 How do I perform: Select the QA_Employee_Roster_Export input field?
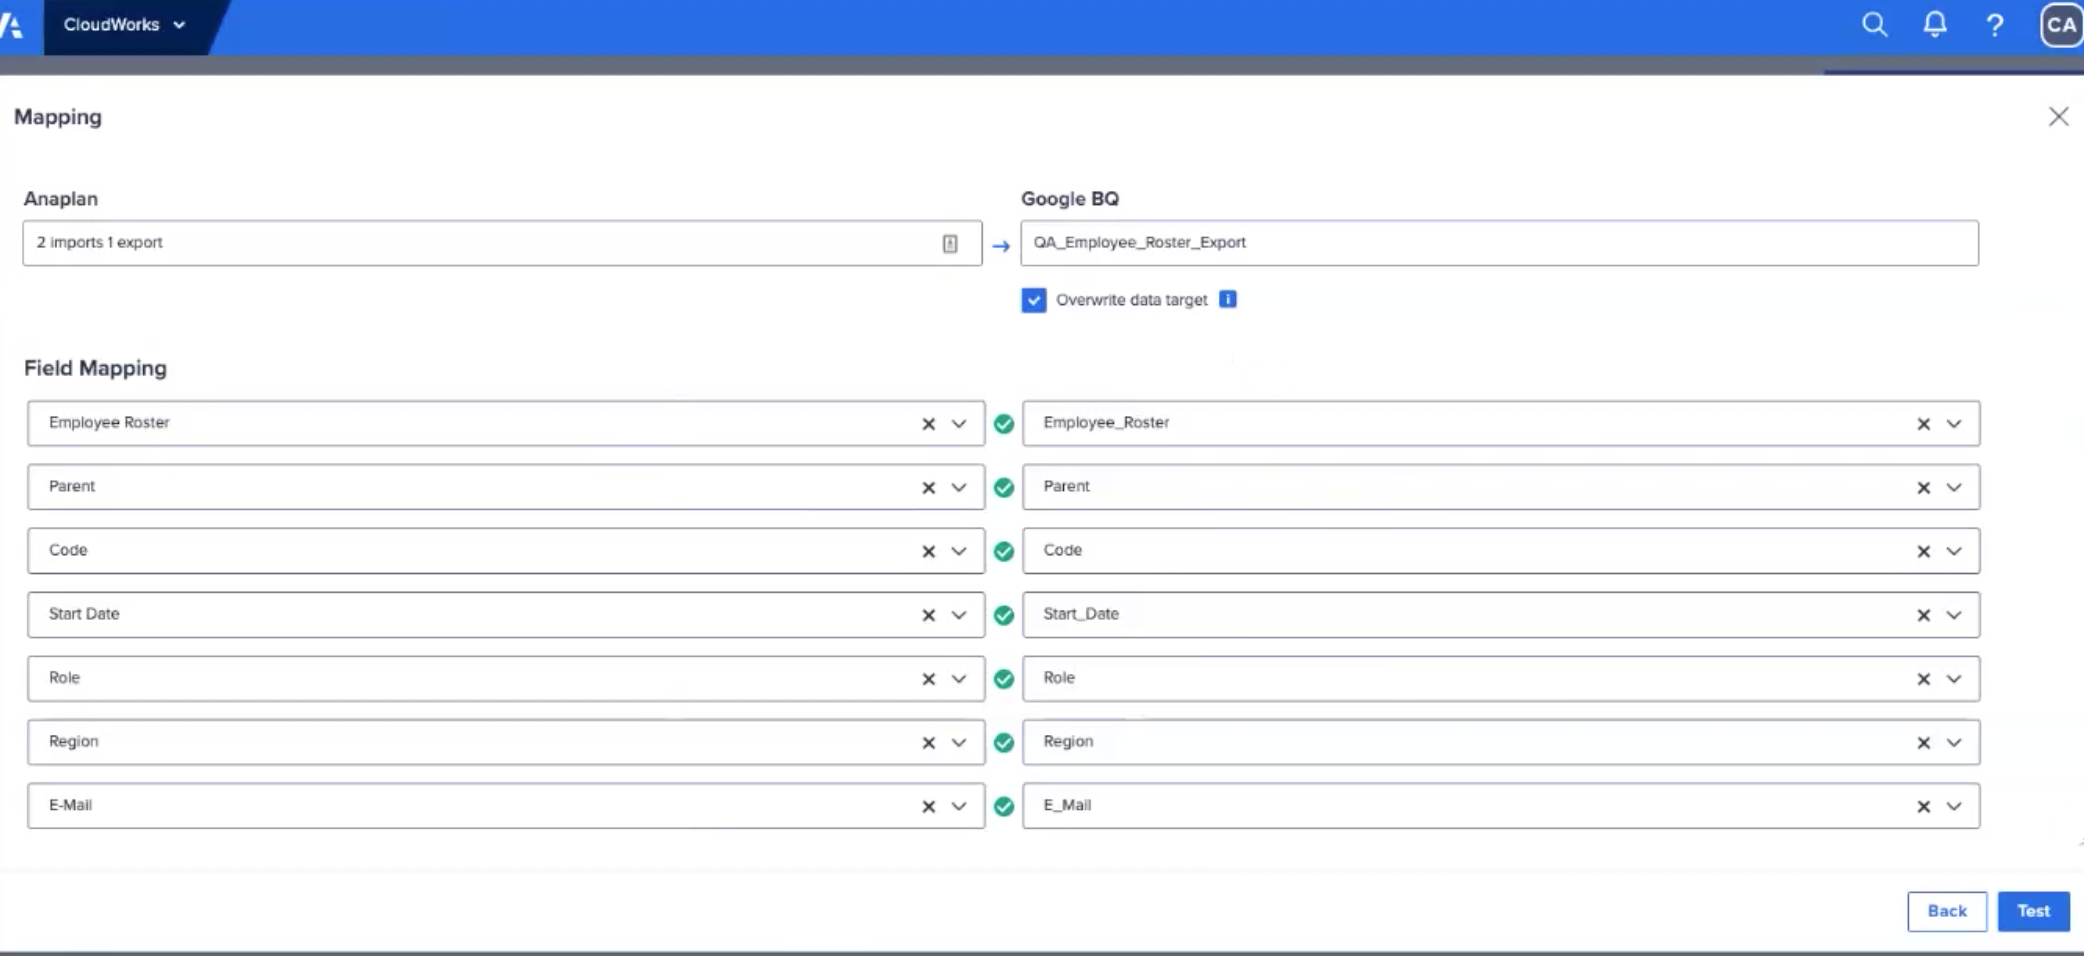1400,242
